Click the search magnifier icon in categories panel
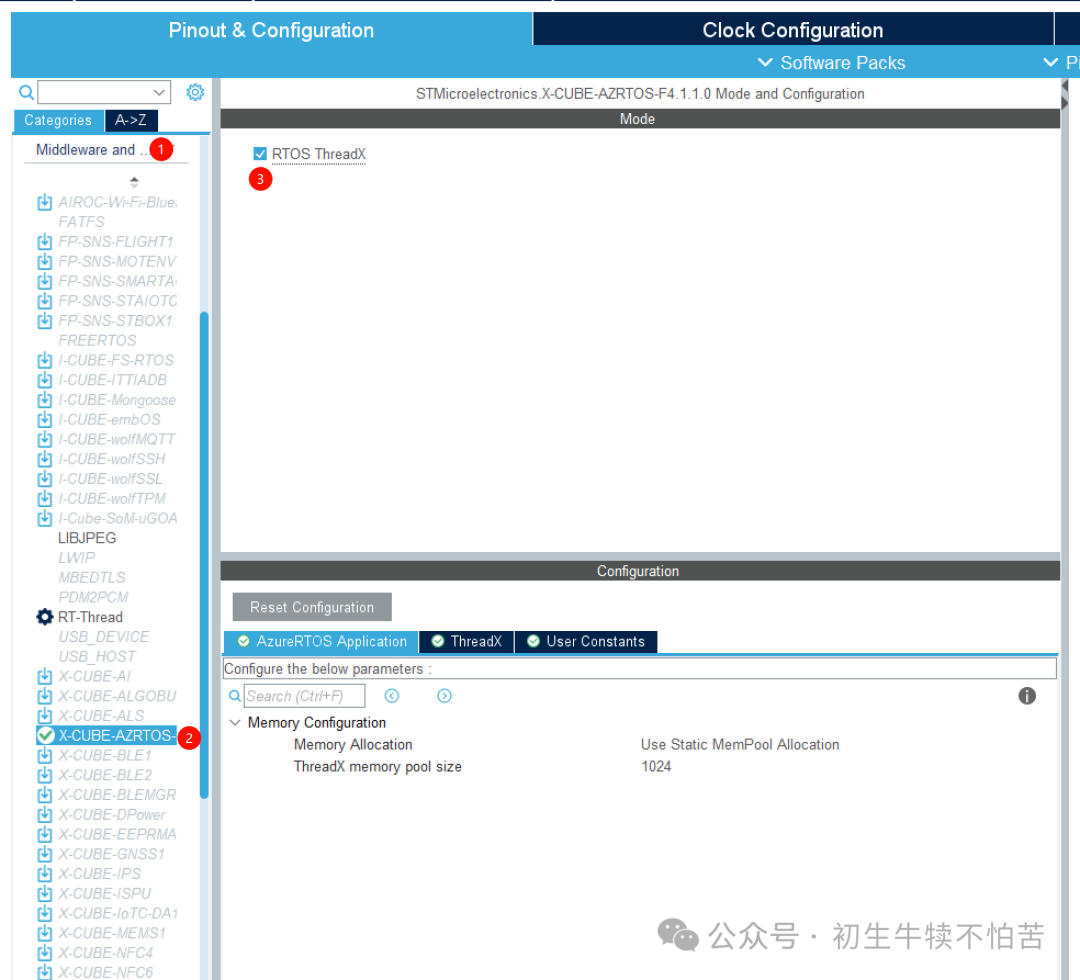 [x=26, y=92]
